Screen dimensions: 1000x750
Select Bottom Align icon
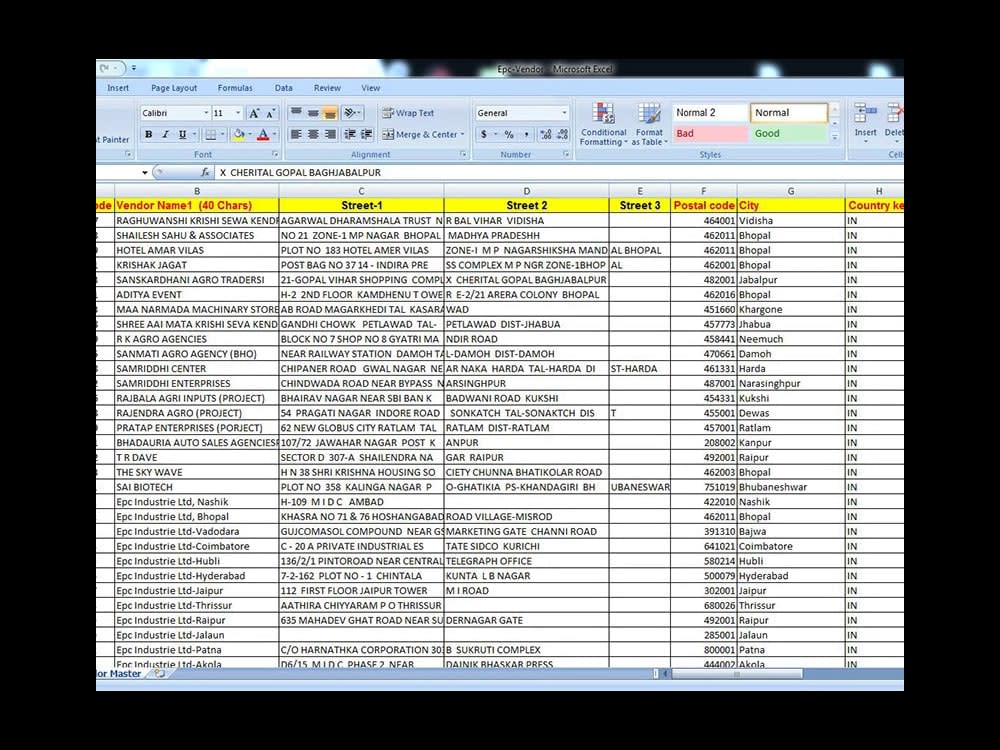pyautogui.click(x=330, y=113)
